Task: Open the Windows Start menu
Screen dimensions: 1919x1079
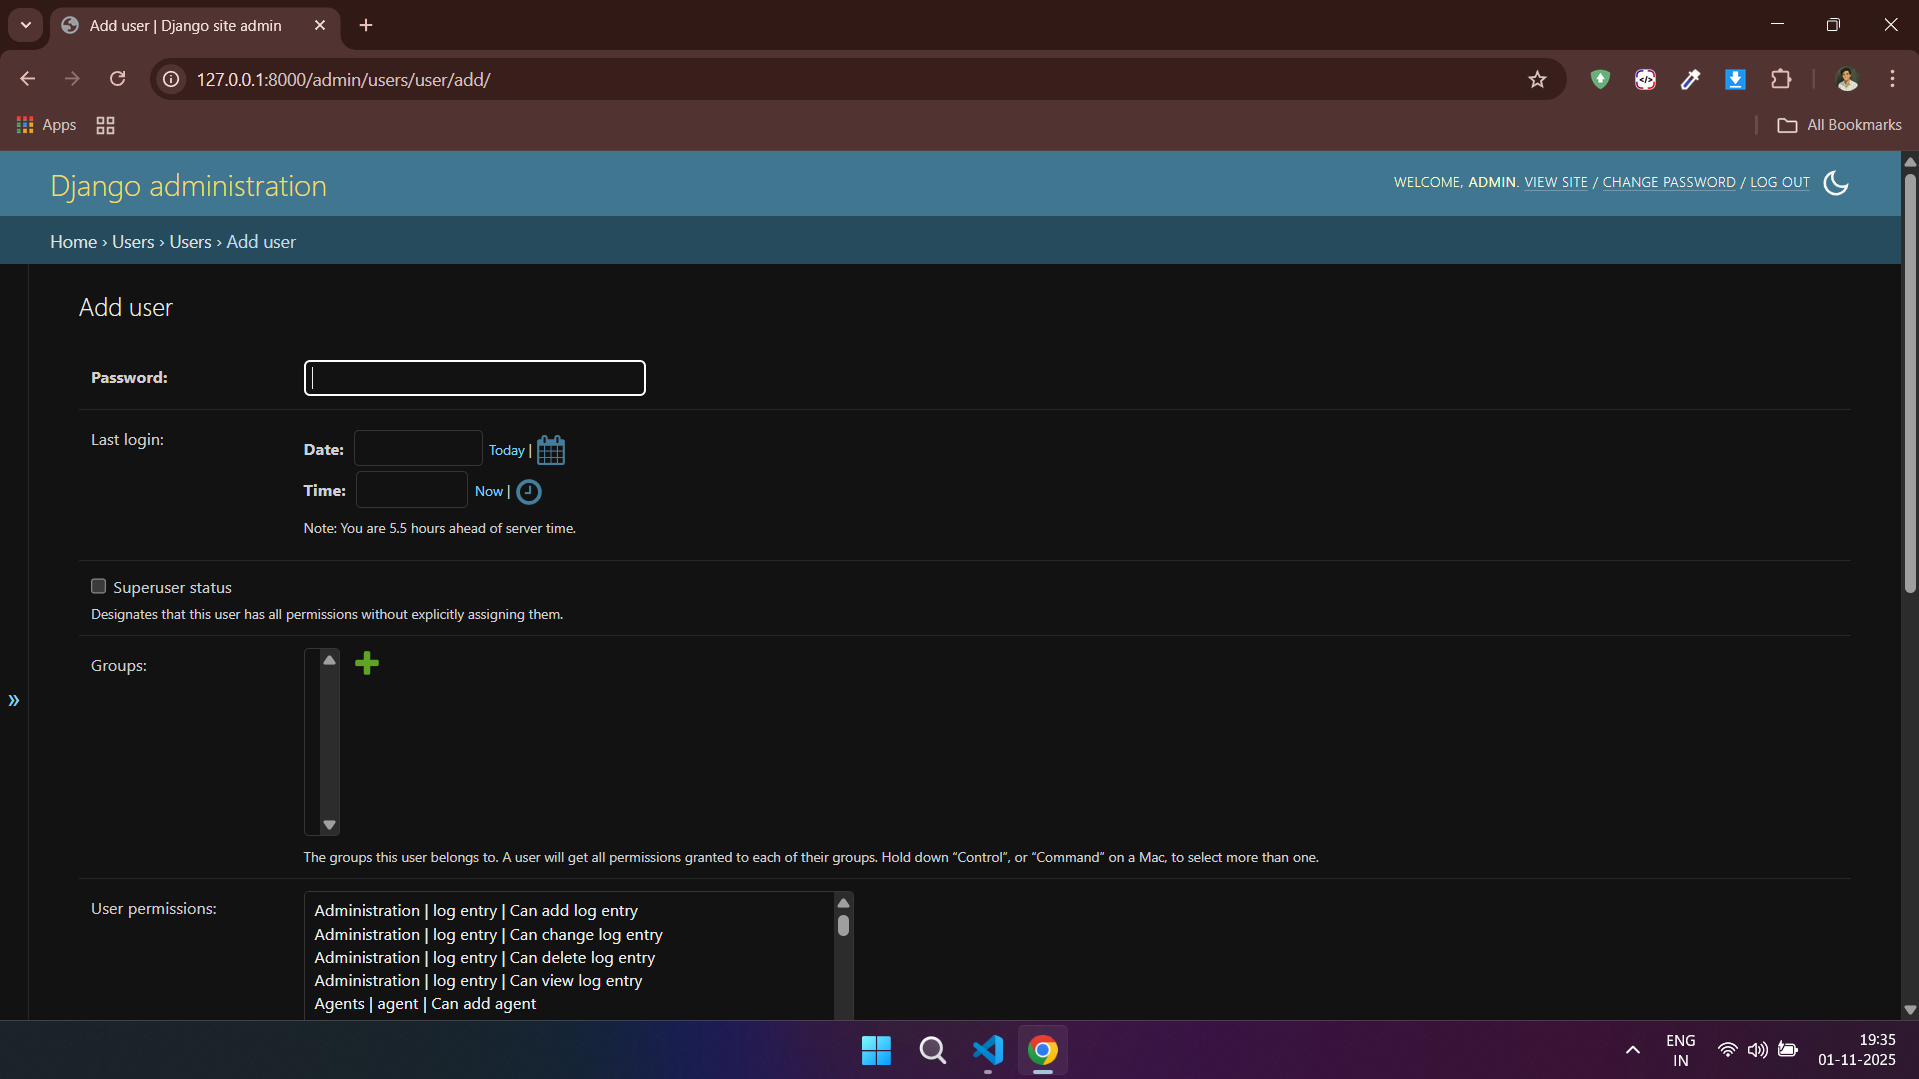Action: [876, 1050]
